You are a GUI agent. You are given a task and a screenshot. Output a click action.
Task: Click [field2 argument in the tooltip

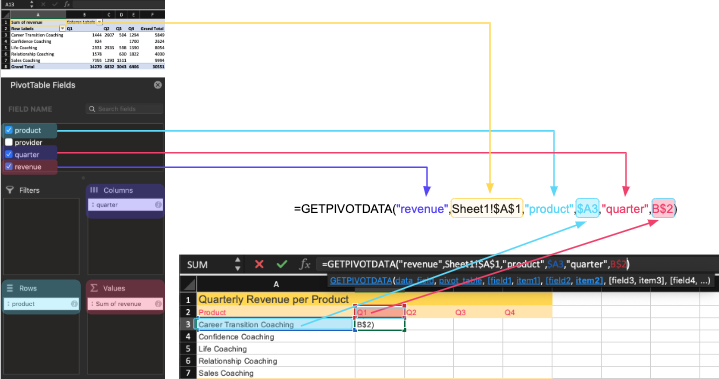point(558,280)
